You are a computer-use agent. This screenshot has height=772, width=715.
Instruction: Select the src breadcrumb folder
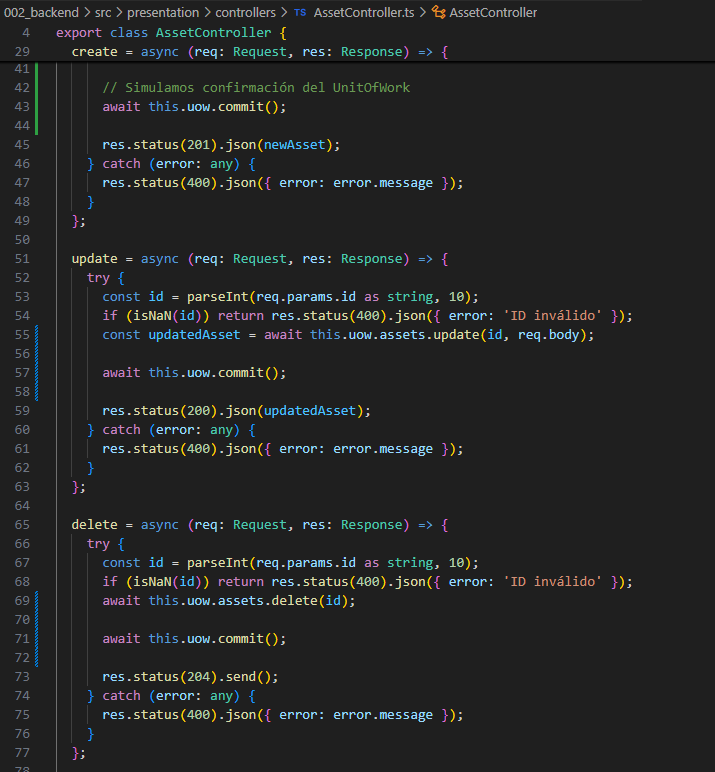pyautogui.click(x=103, y=12)
